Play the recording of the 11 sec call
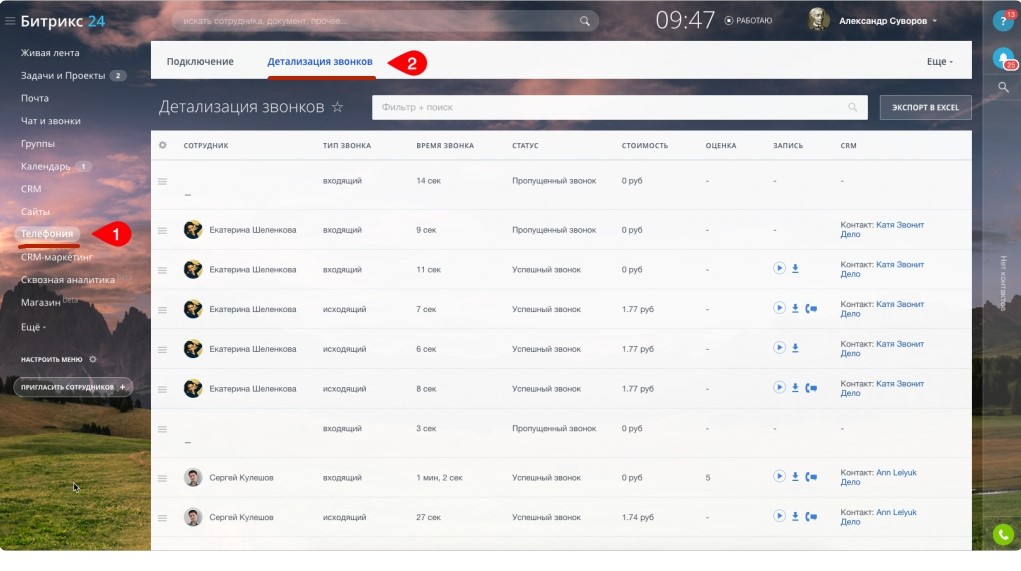1021x571 pixels. pyautogui.click(x=779, y=268)
